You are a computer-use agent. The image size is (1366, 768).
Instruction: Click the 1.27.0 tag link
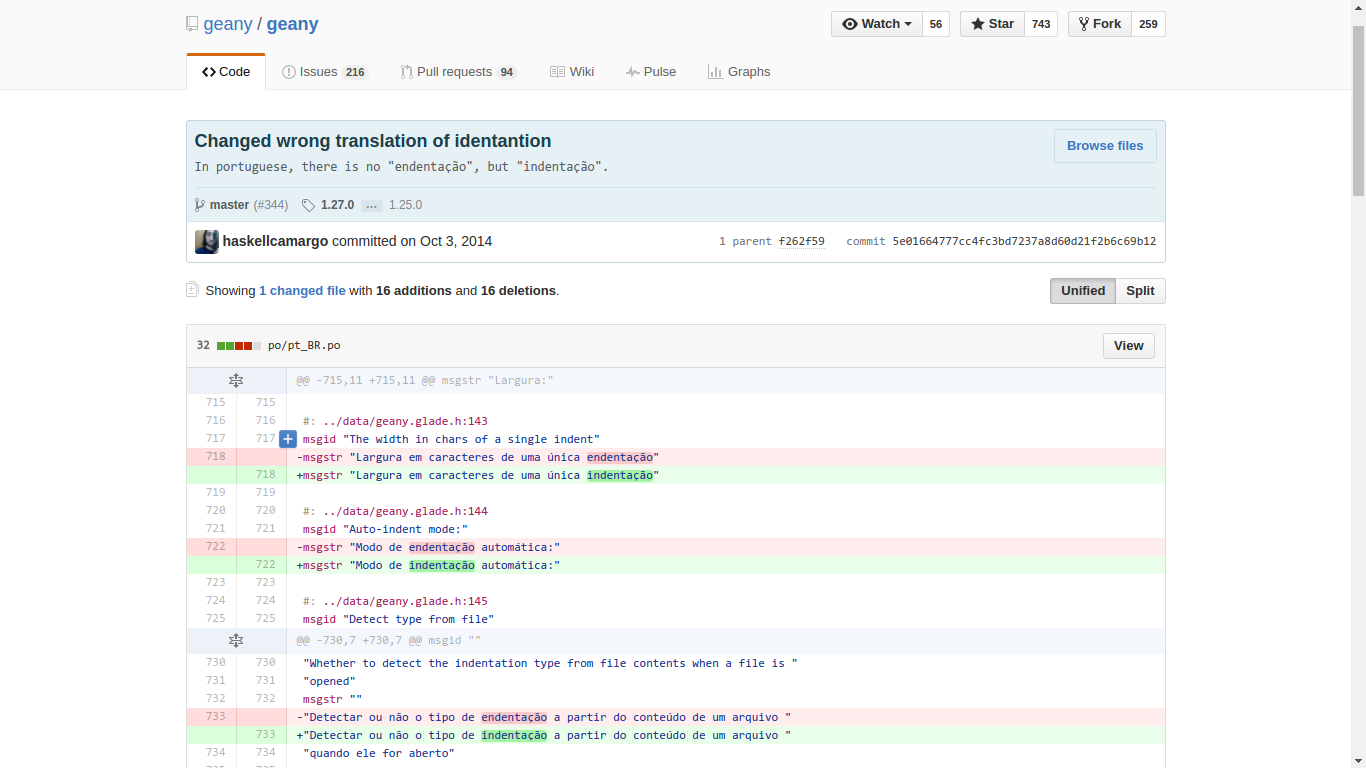click(337, 205)
